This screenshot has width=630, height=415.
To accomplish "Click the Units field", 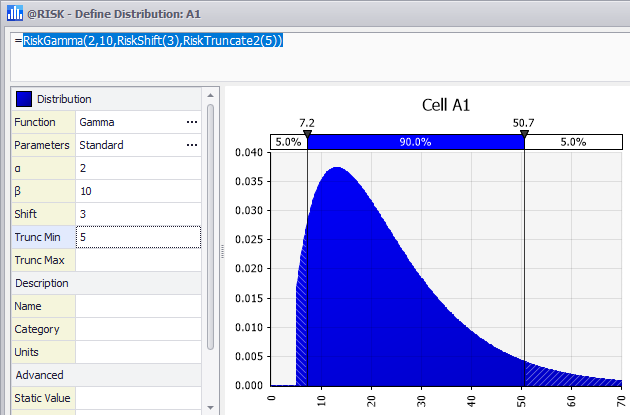I will [138, 352].
